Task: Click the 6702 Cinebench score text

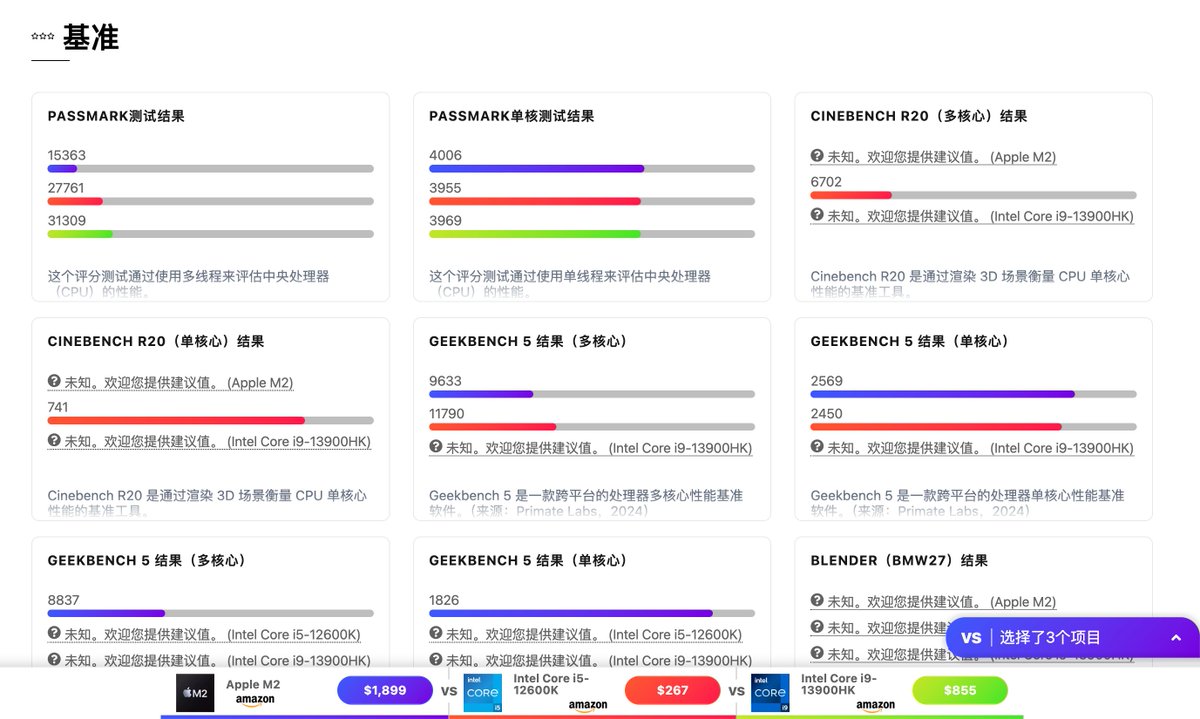Action: (x=827, y=182)
